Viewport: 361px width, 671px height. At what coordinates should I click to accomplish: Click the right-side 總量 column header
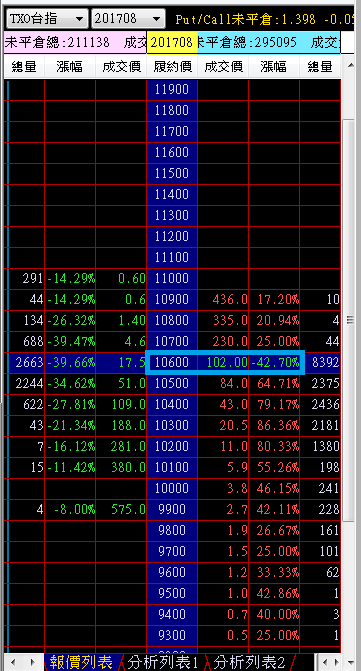(x=321, y=66)
